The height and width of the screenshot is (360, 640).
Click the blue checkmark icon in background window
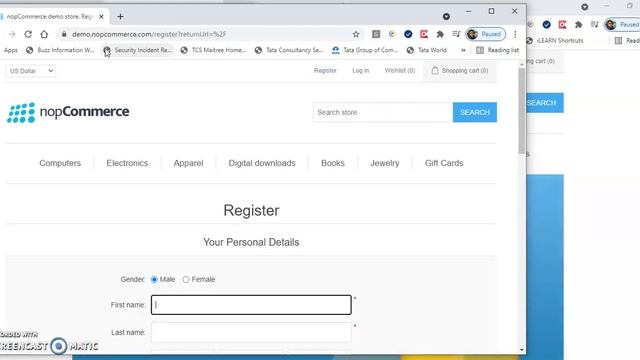(547, 25)
